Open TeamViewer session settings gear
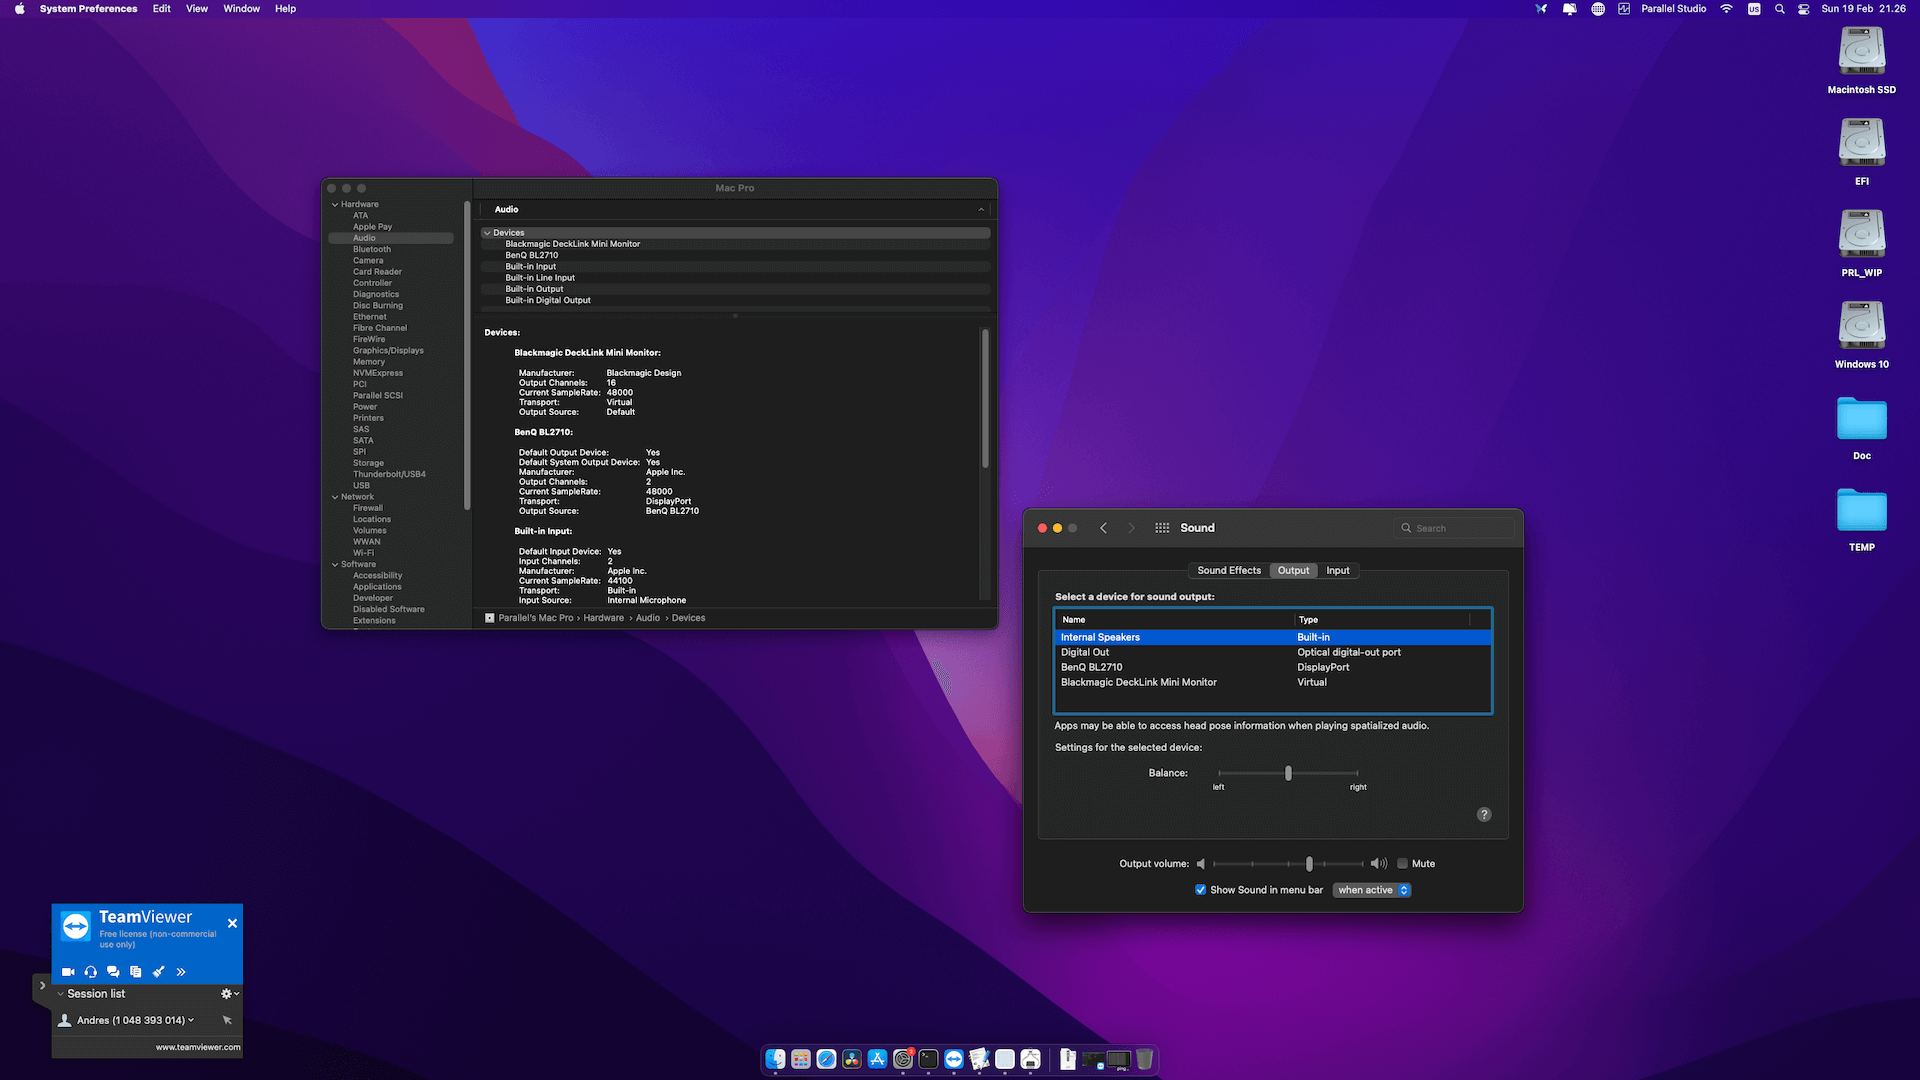Screen dimensions: 1920x1080 pyautogui.click(x=229, y=994)
